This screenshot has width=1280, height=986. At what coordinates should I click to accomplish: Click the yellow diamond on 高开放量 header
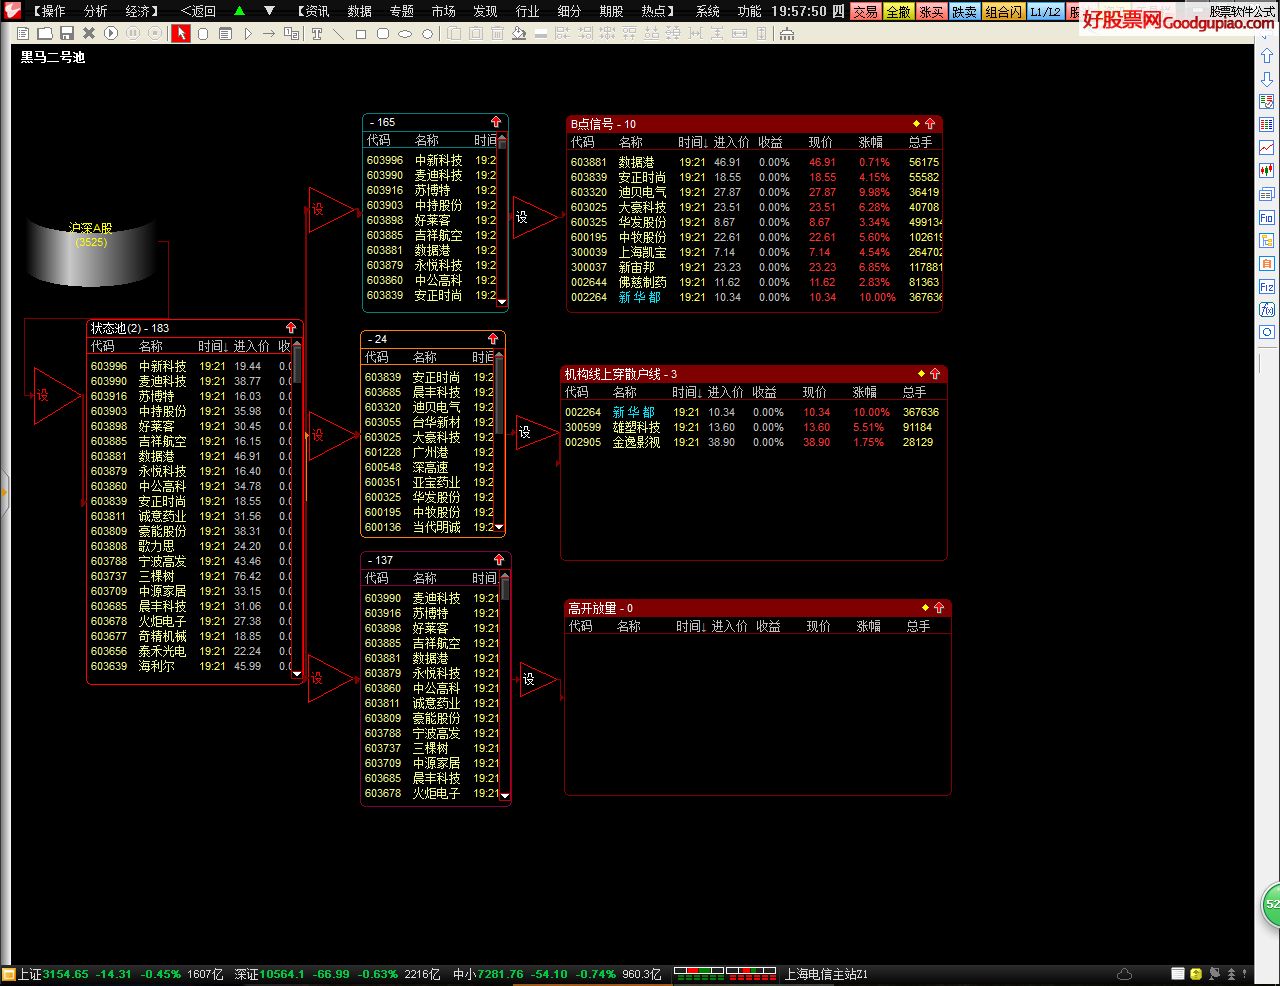click(925, 608)
